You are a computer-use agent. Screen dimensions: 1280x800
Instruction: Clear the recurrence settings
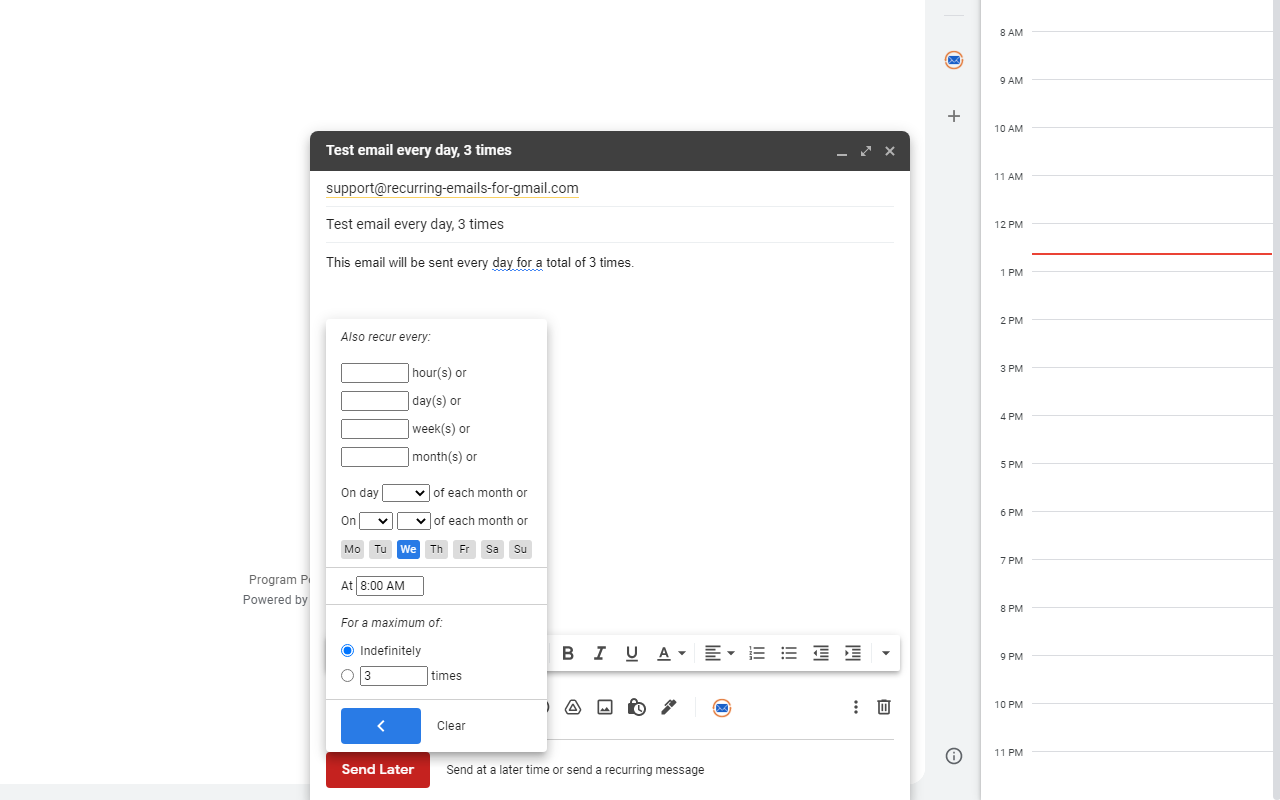pos(451,725)
